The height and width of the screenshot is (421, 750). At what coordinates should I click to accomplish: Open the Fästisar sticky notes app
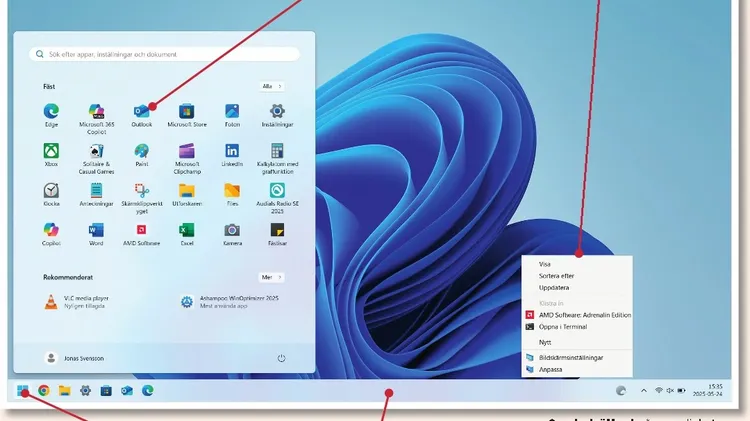(x=277, y=234)
